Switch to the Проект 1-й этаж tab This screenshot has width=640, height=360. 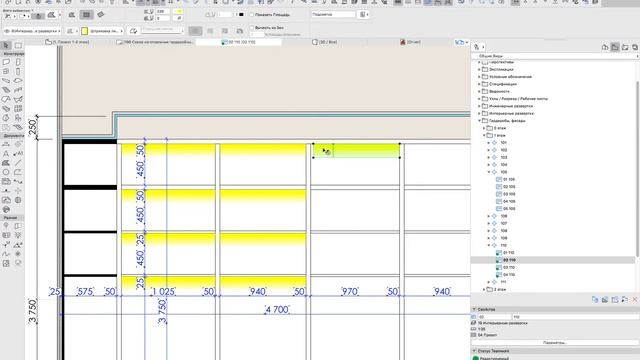coord(67,42)
